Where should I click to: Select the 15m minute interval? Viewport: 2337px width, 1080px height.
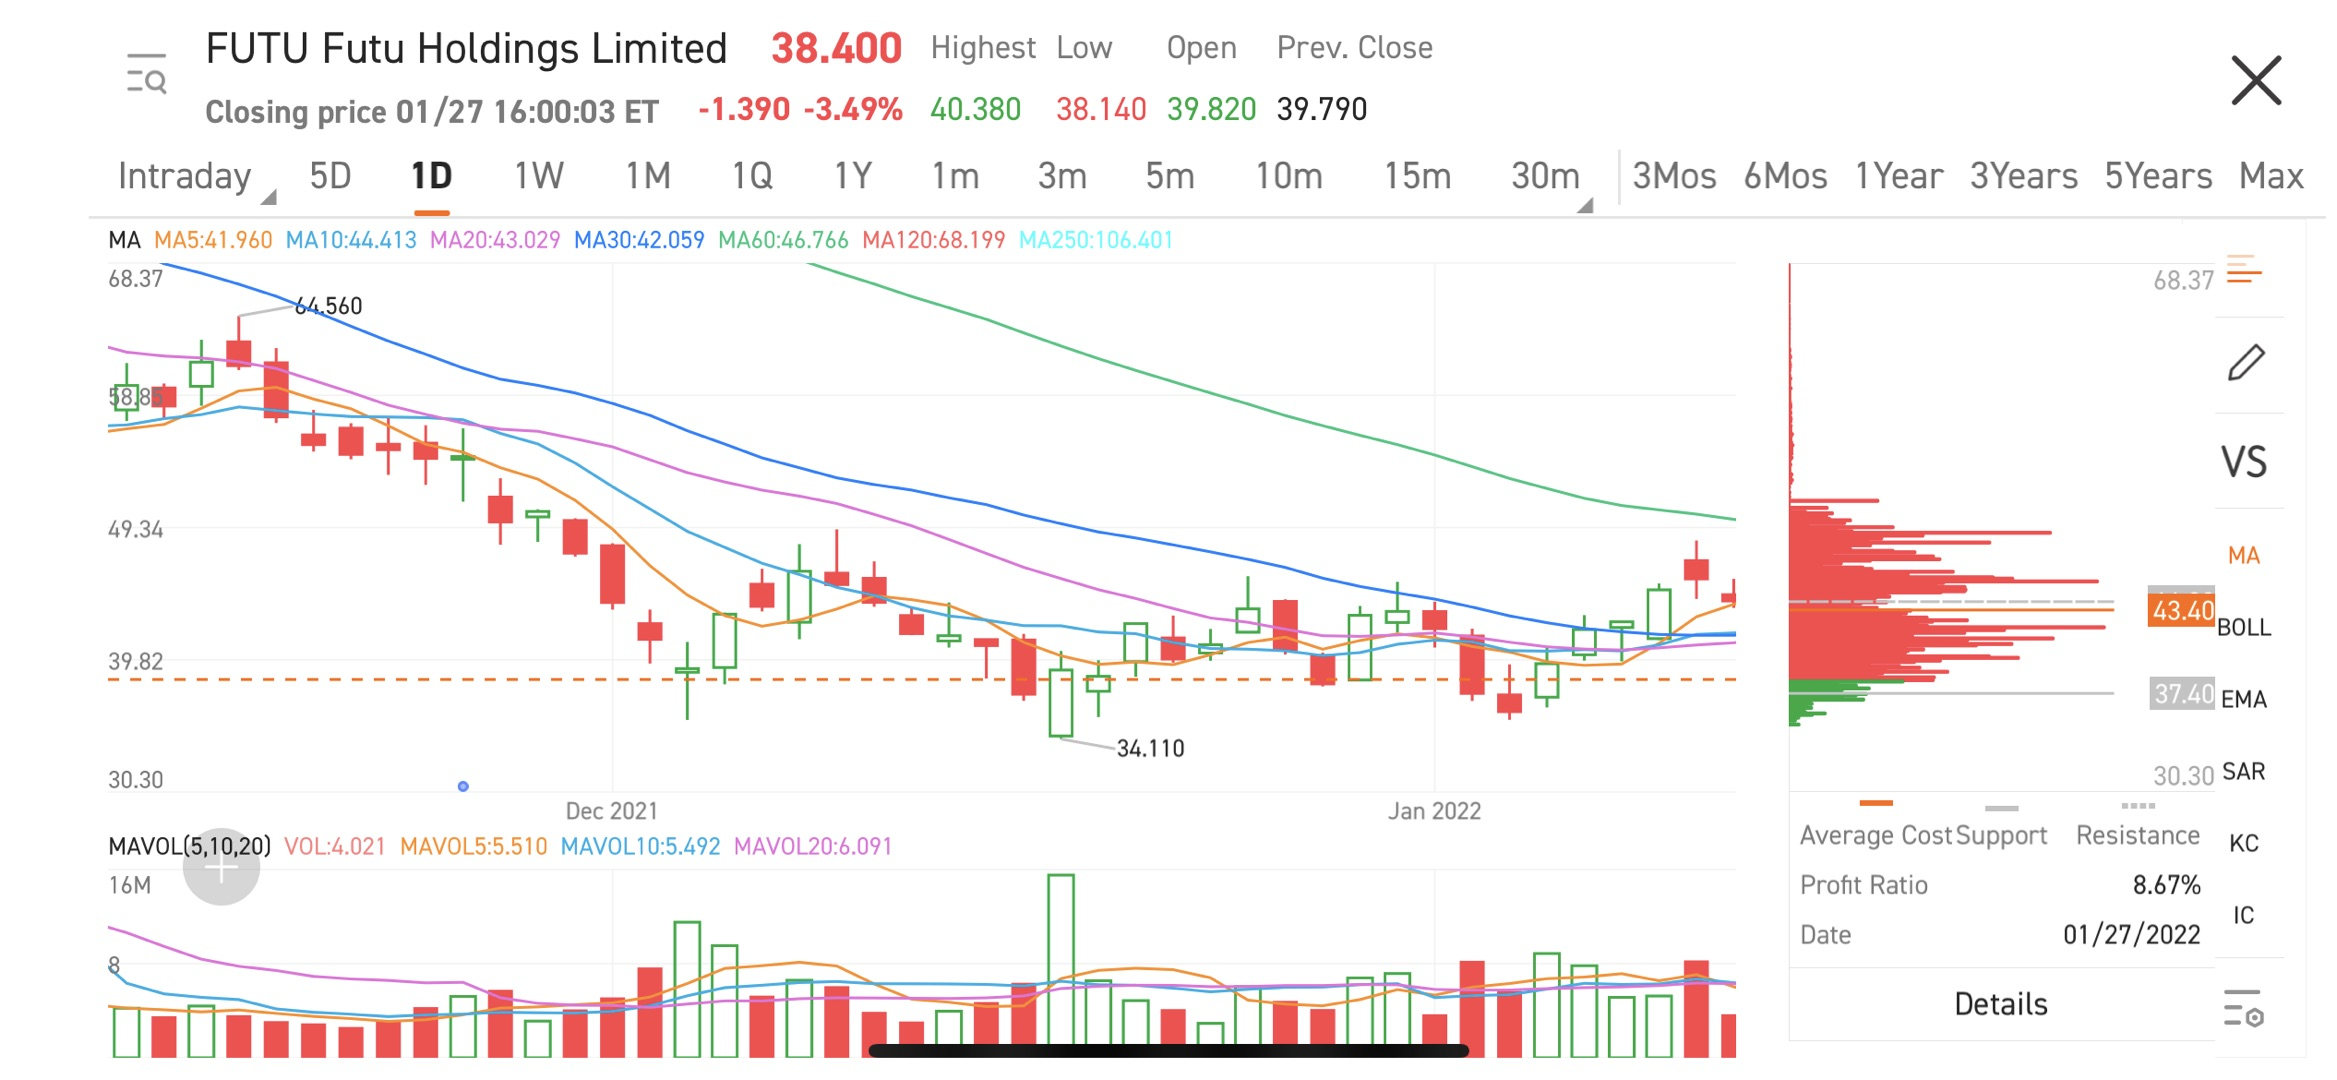pyautogui.click(x=1417, y=176)
